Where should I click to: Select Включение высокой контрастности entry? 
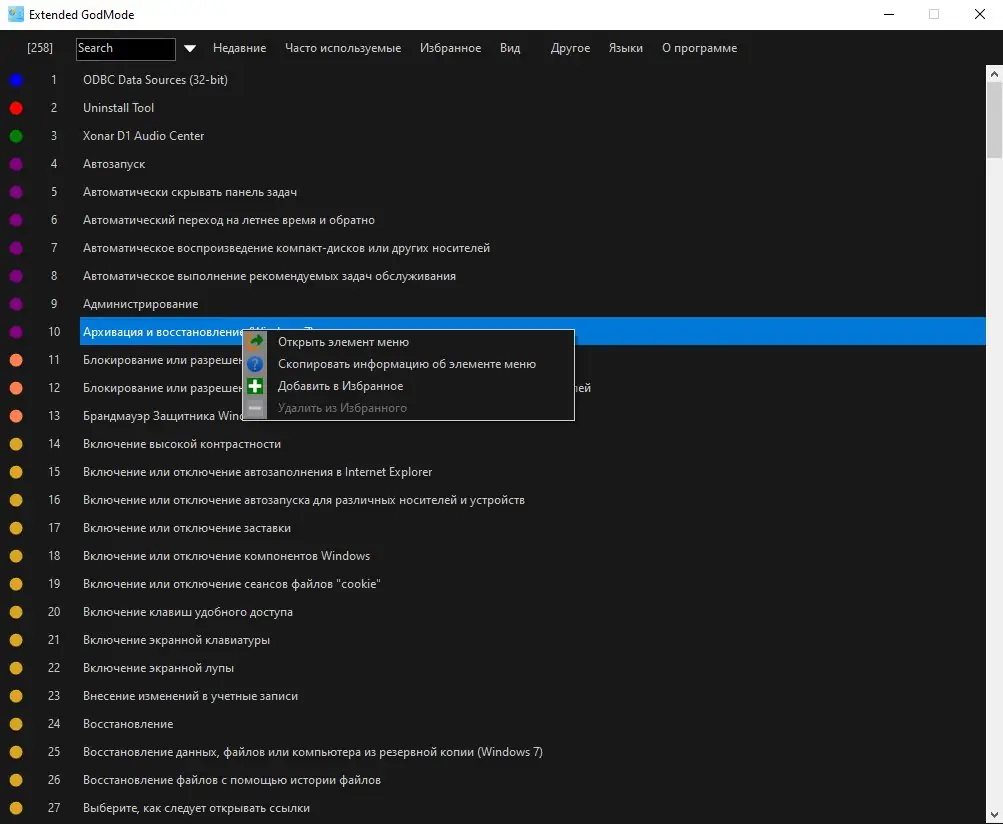(182, 444)
